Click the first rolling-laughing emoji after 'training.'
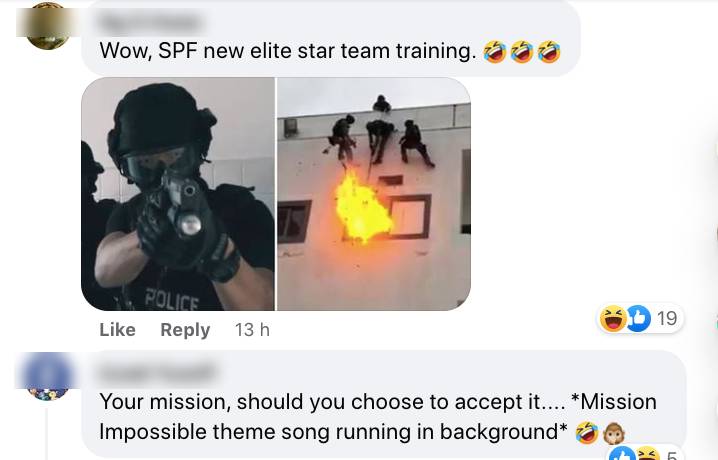 [x=495, y=51]
